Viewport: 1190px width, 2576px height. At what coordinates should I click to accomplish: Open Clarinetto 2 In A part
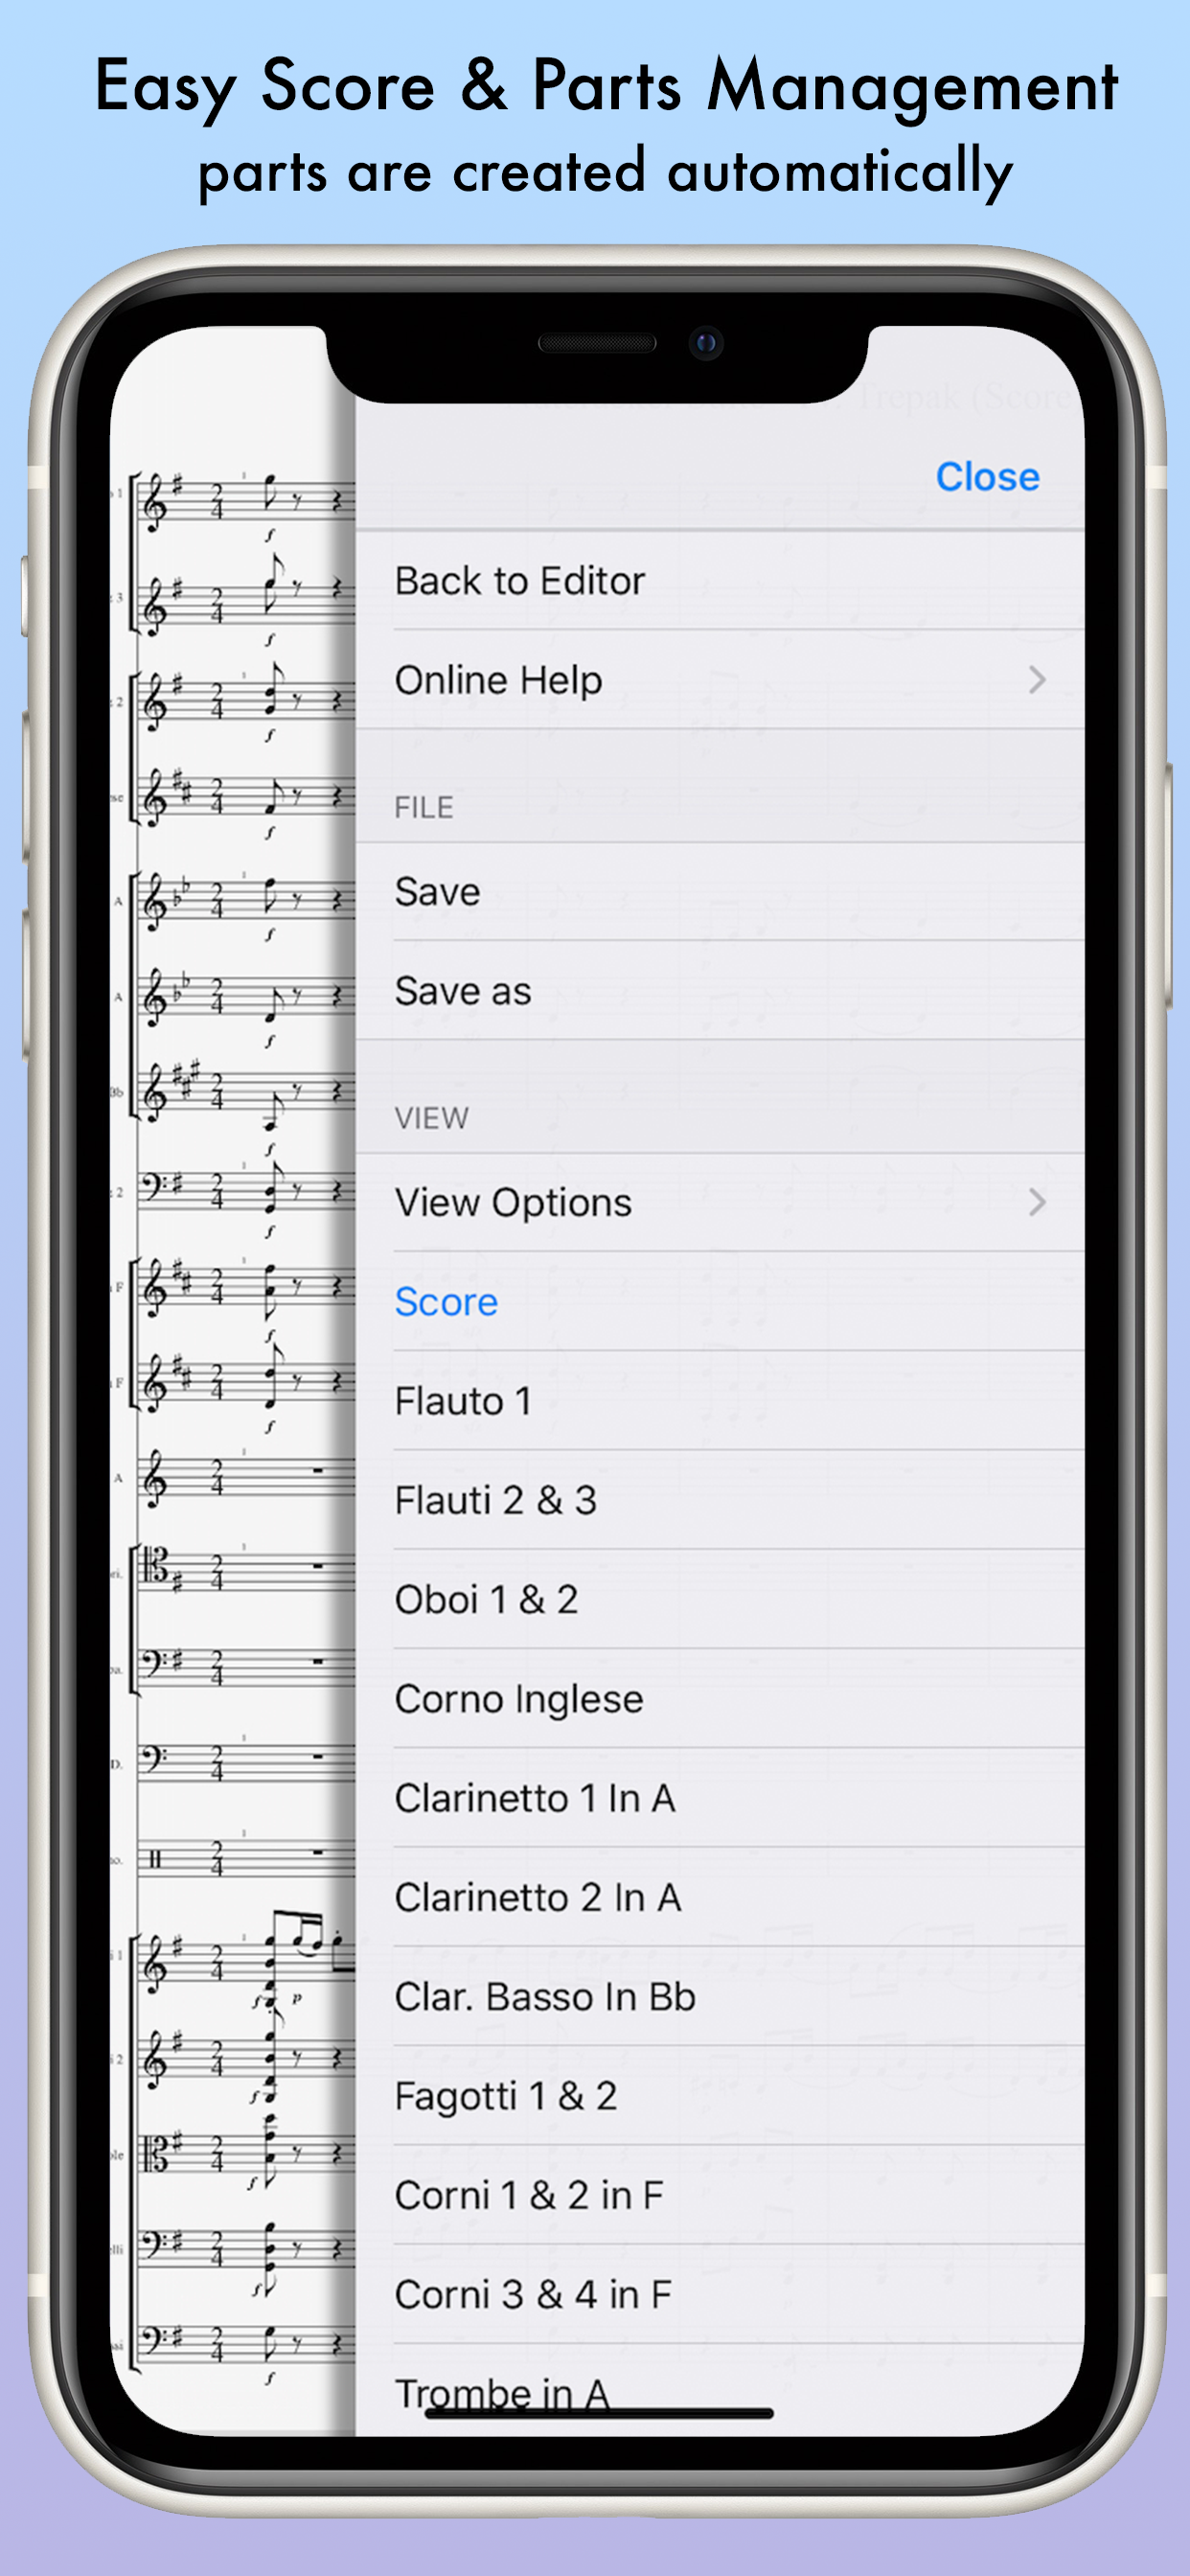(720, 1897)
